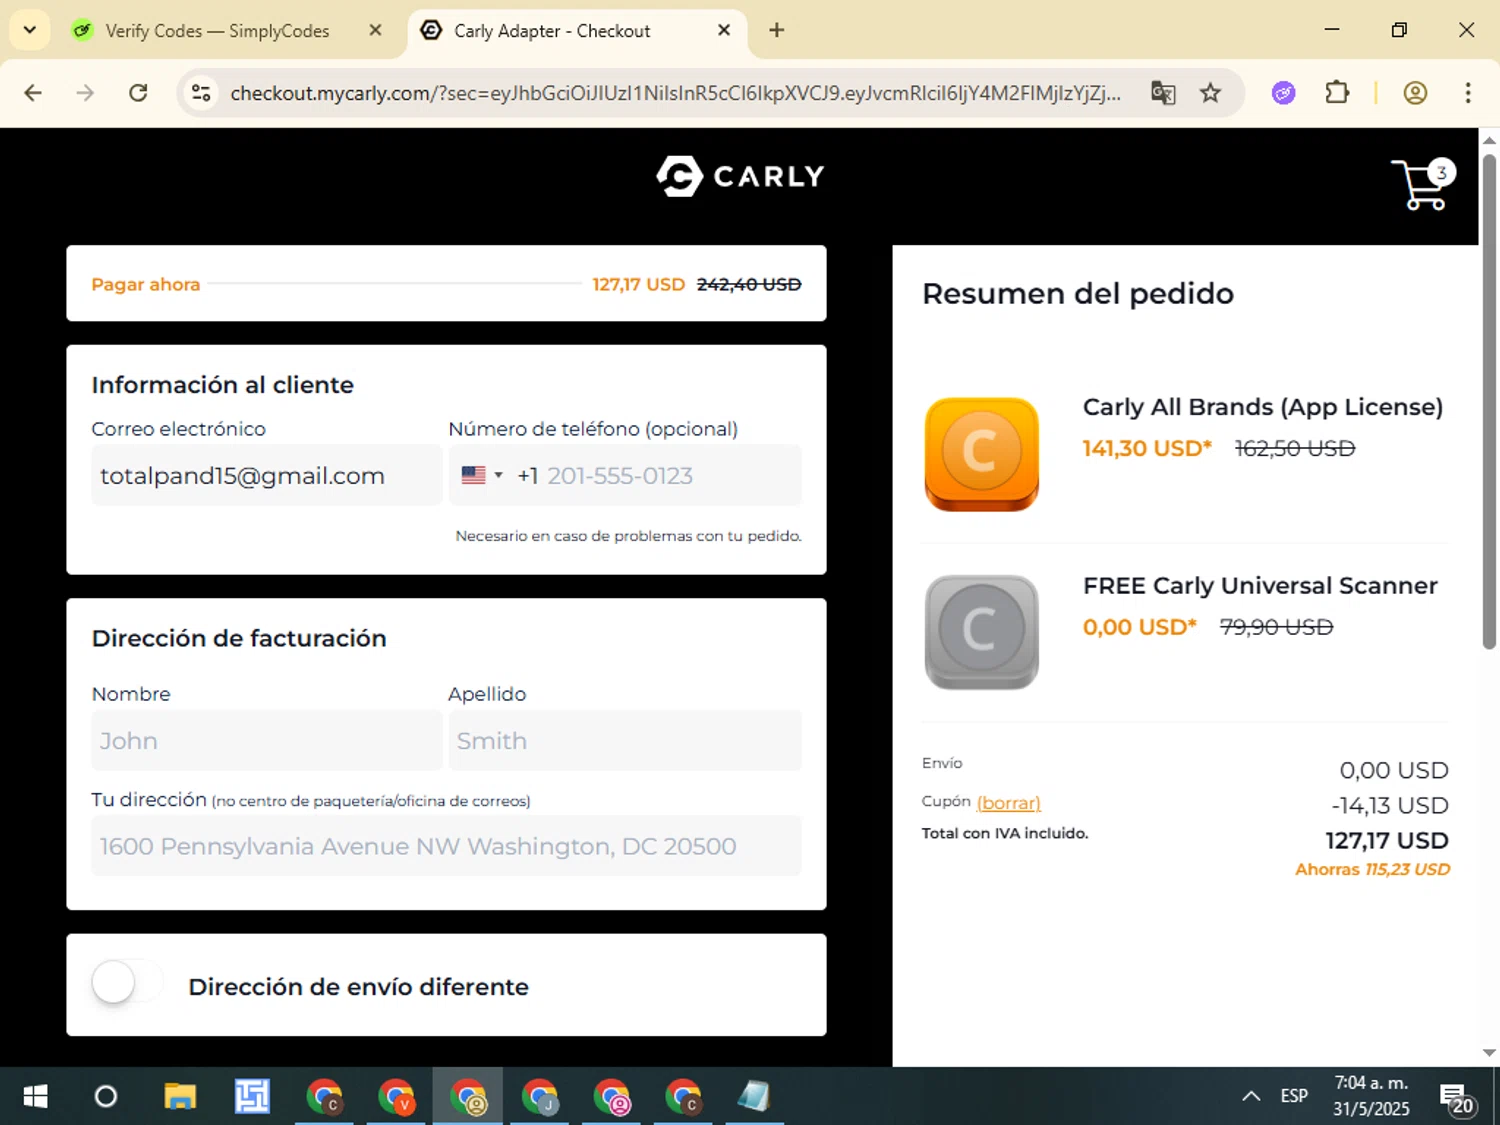
Task: Open Cortana search circle in taskbar
Action: click(106, 1097)
